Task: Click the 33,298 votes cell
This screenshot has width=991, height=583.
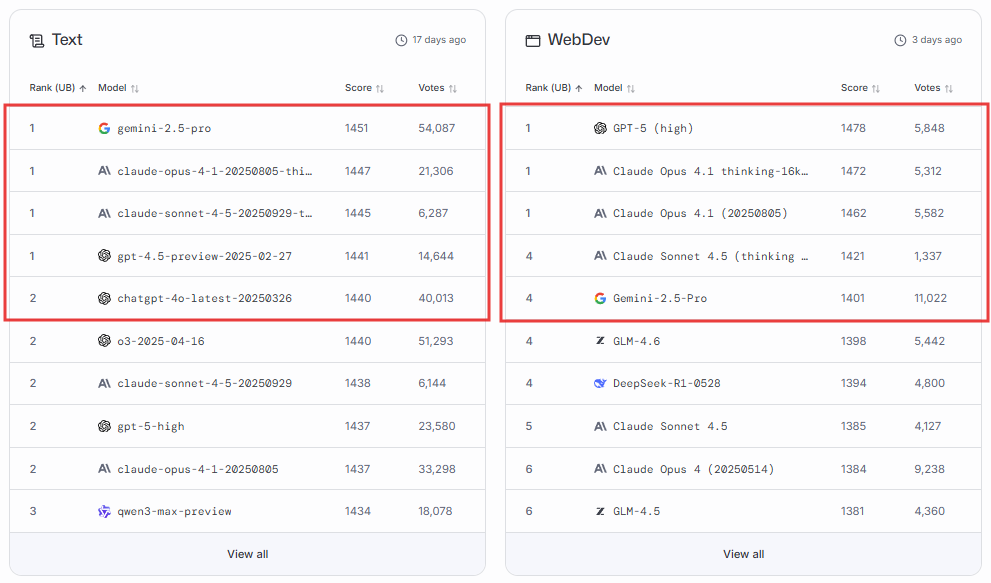Action: tap(437, 469)
